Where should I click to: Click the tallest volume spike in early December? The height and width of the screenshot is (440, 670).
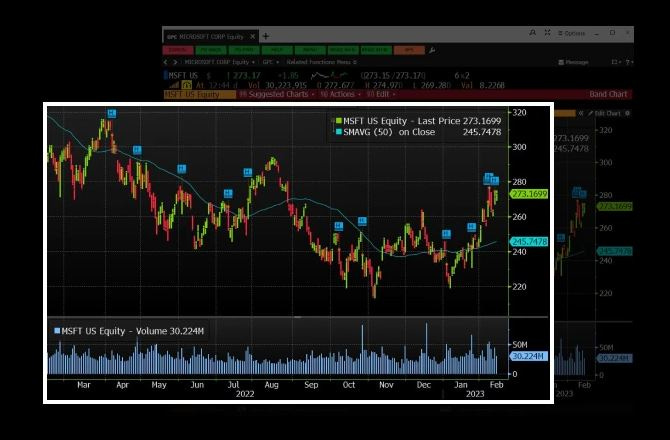click(426, 348)
